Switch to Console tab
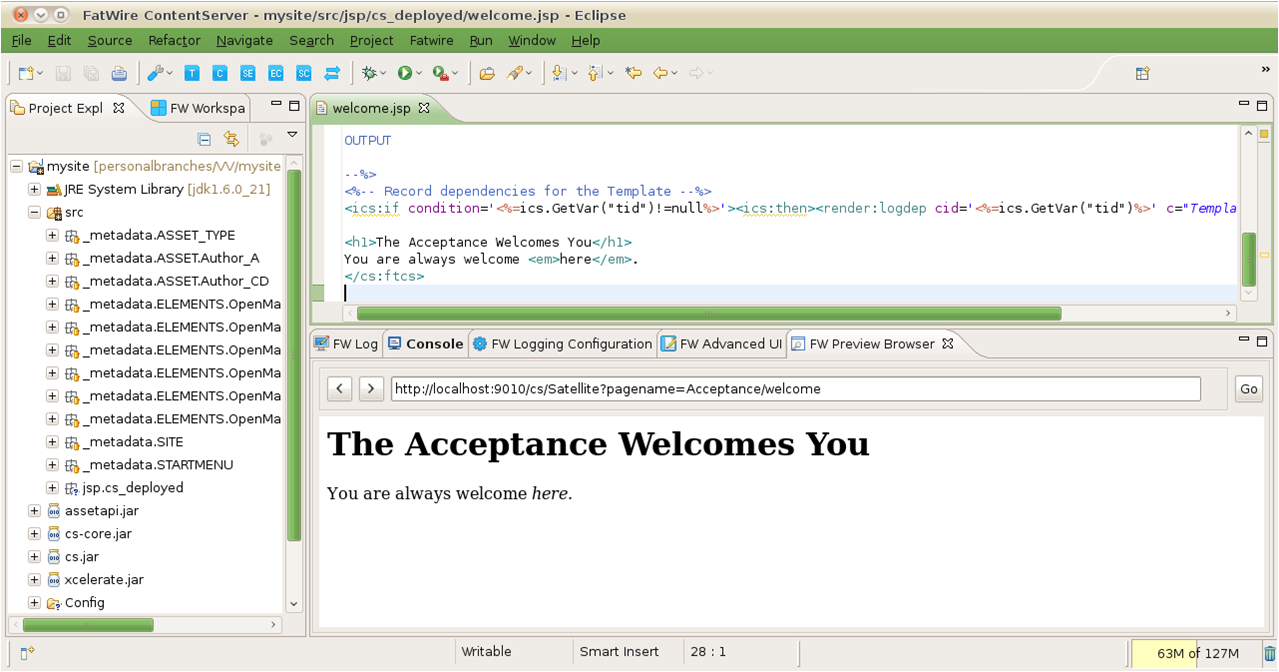 point(425,344)
